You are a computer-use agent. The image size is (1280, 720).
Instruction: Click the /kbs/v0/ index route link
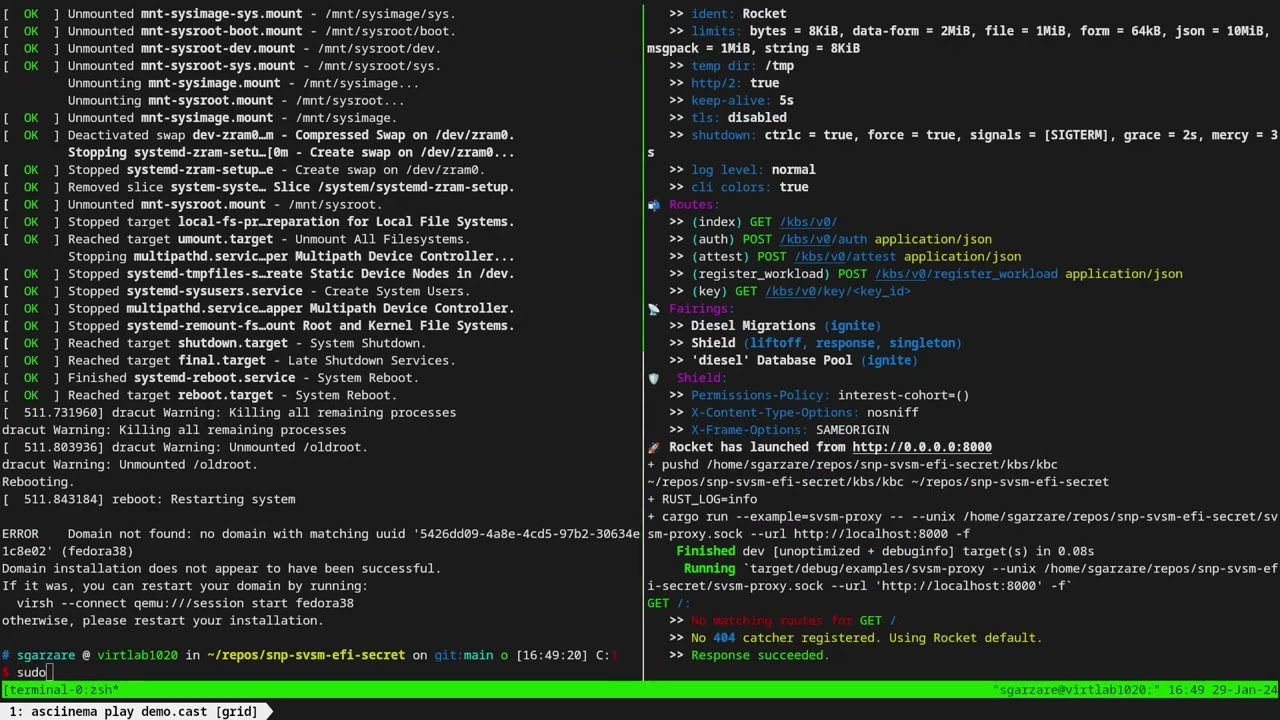click(x=808, y=222)
